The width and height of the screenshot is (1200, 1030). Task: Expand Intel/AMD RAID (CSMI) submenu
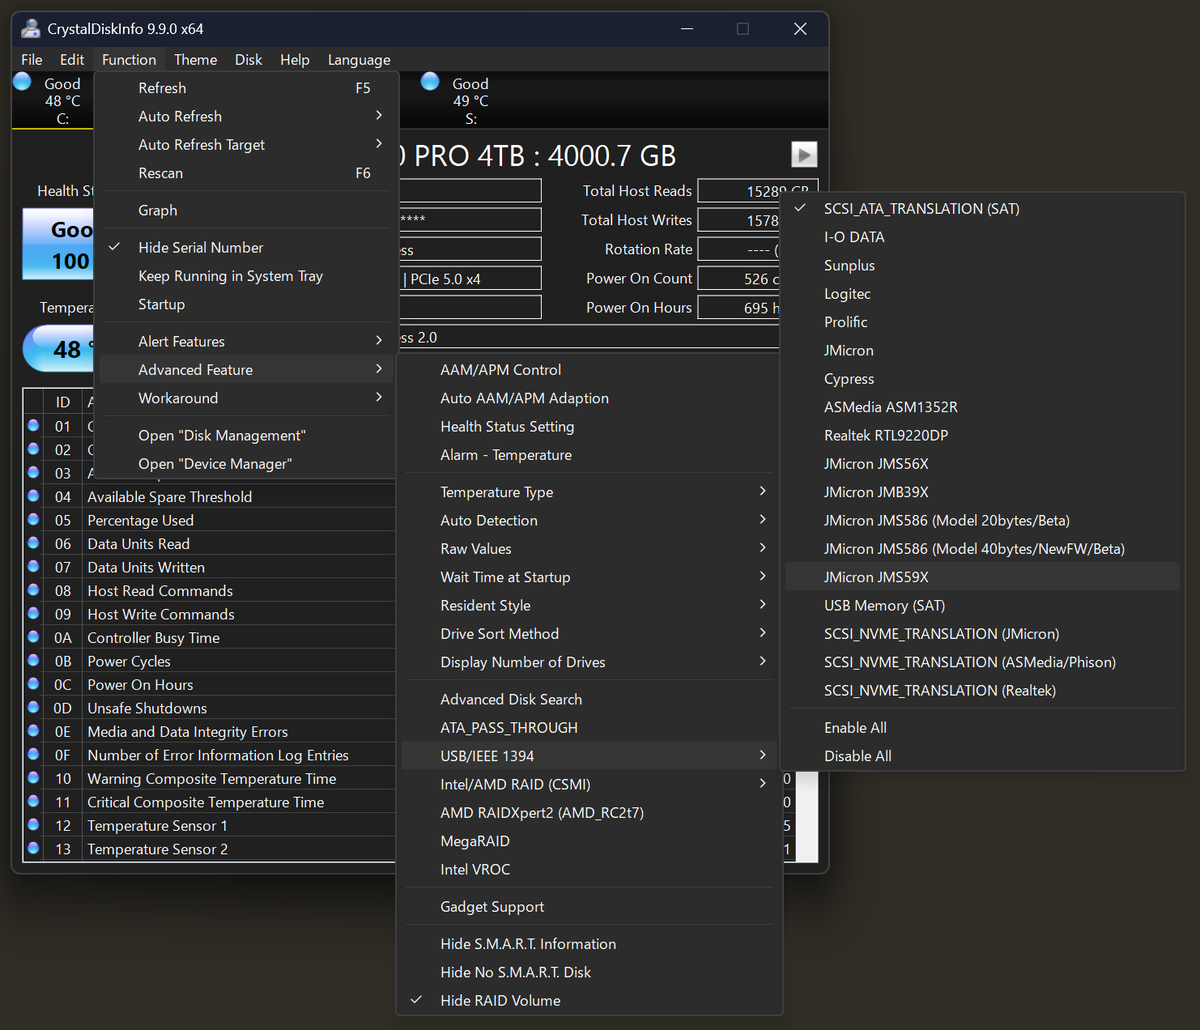(589, 784)
